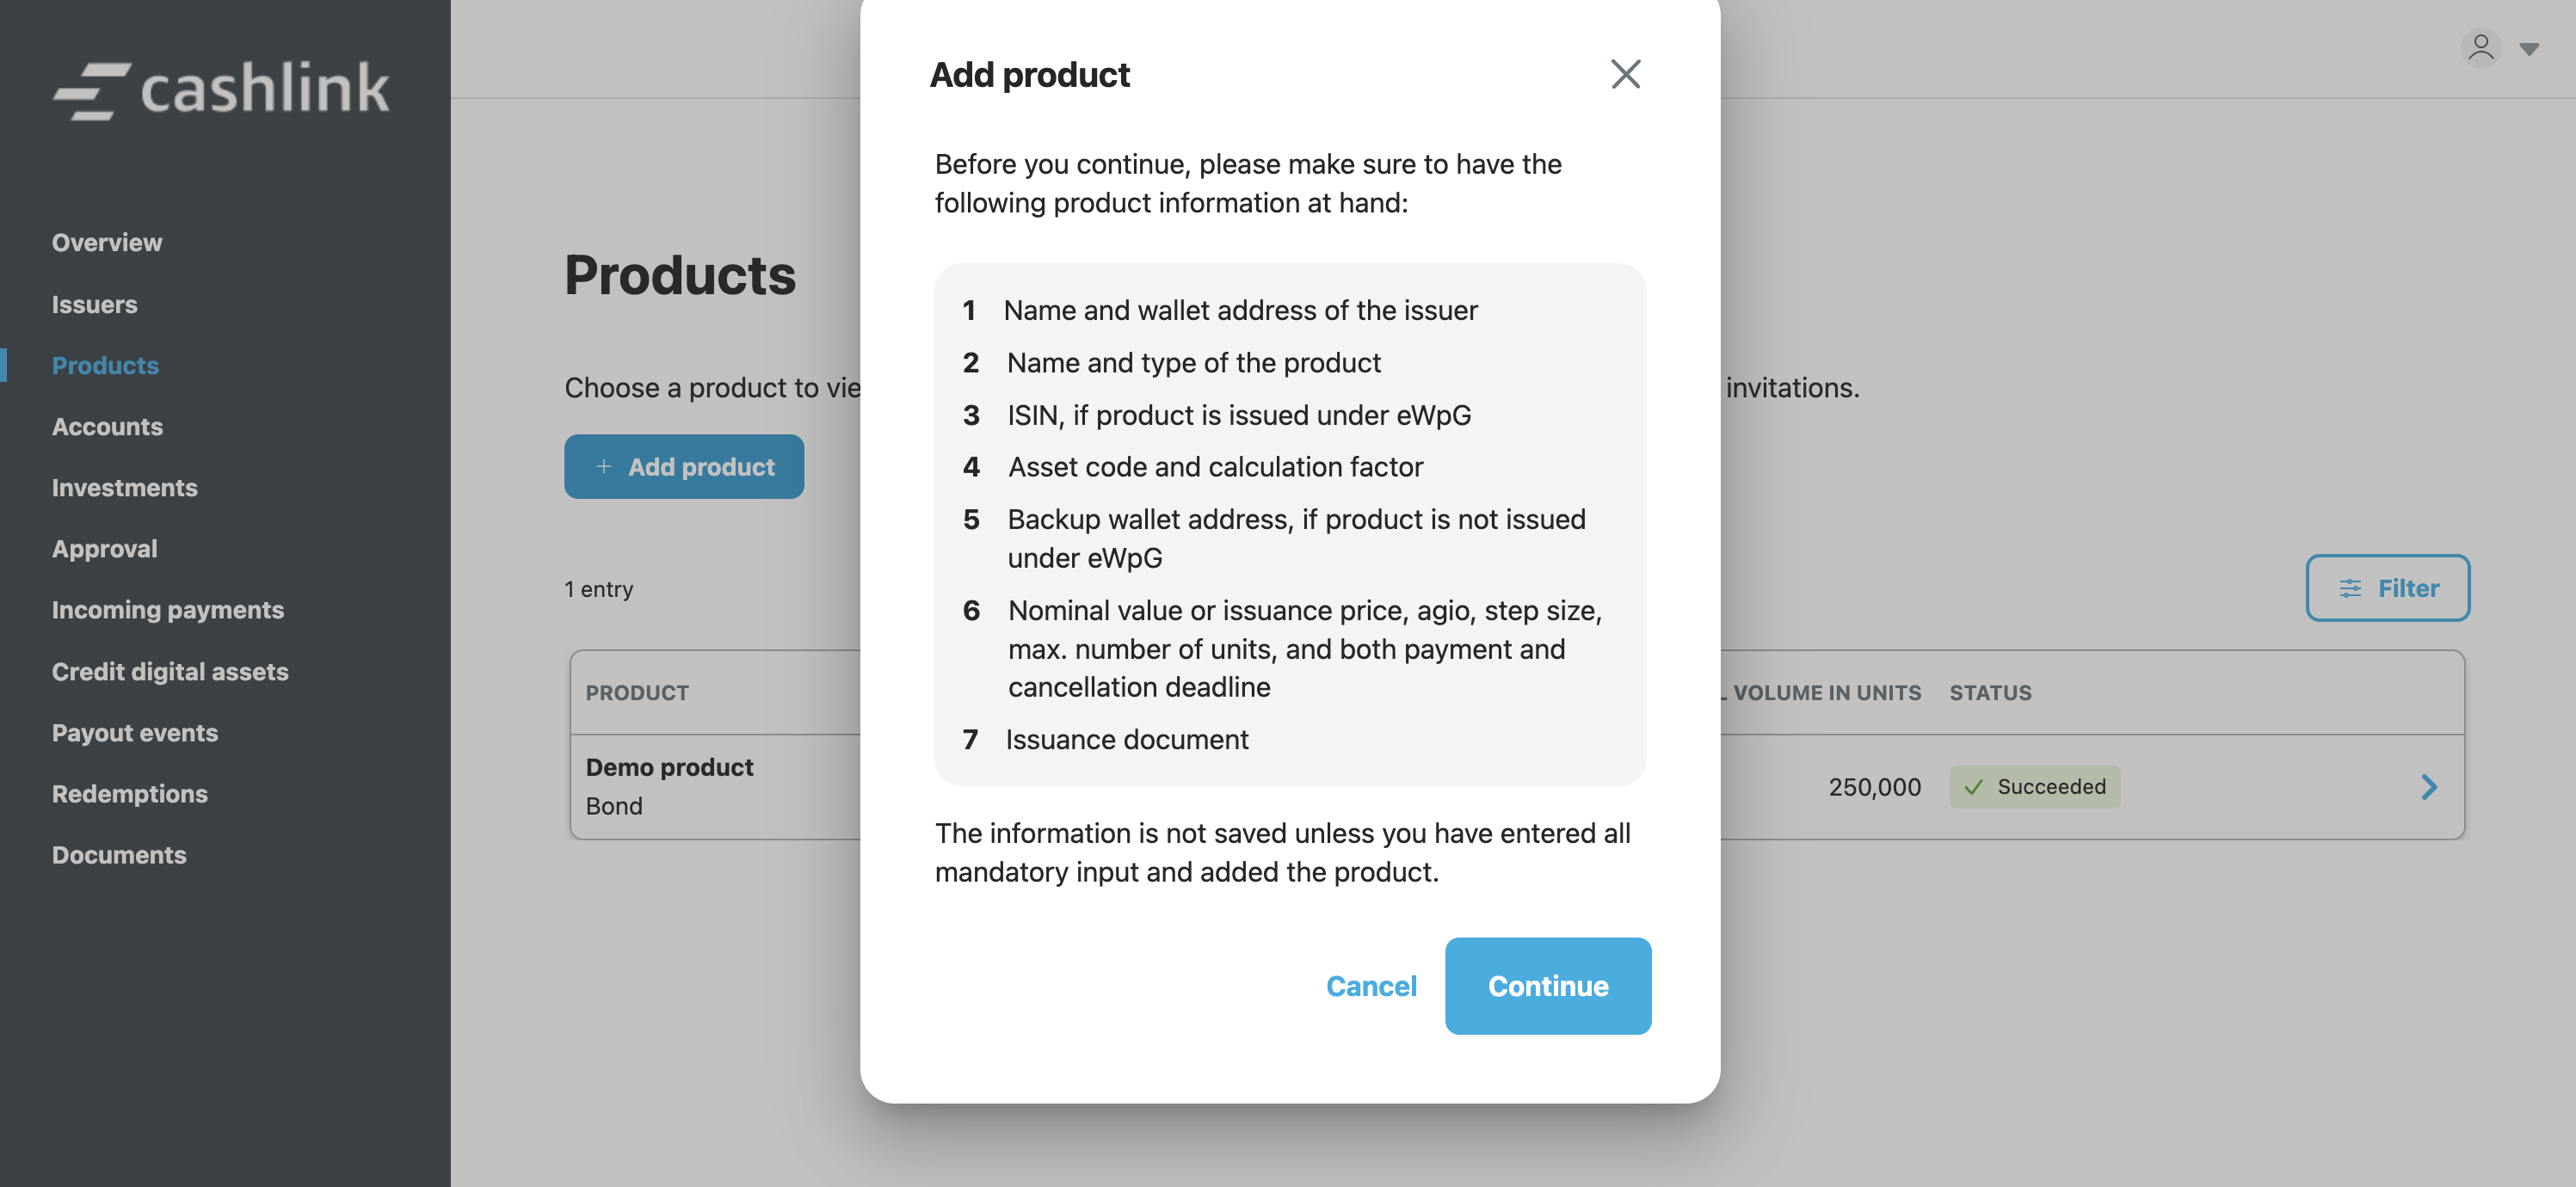Open Demo product row chevron
This screenshot has width=2576, height=1187.
2428,787
